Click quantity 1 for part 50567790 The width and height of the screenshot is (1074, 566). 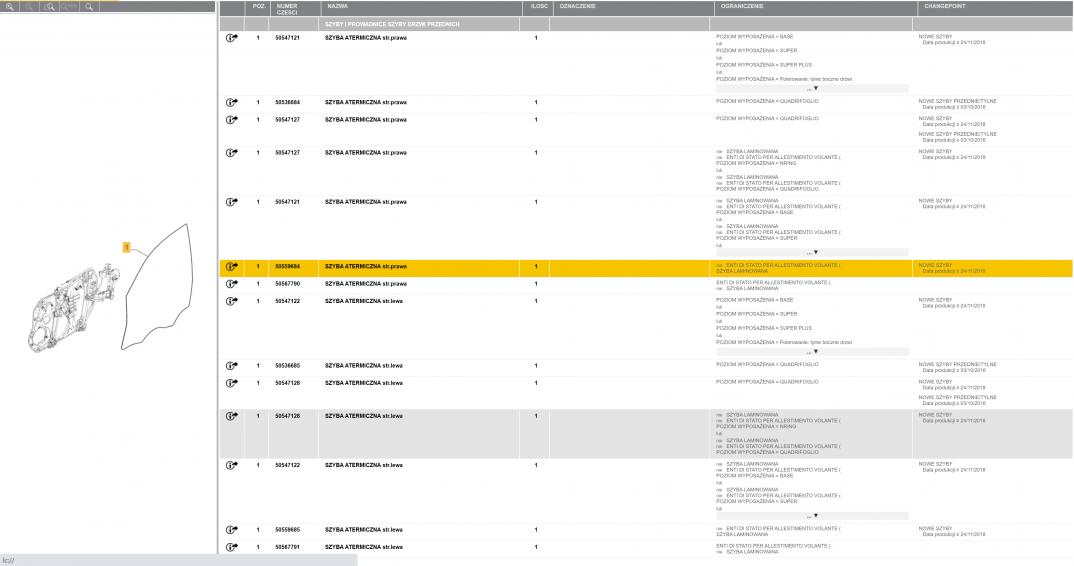536,284
